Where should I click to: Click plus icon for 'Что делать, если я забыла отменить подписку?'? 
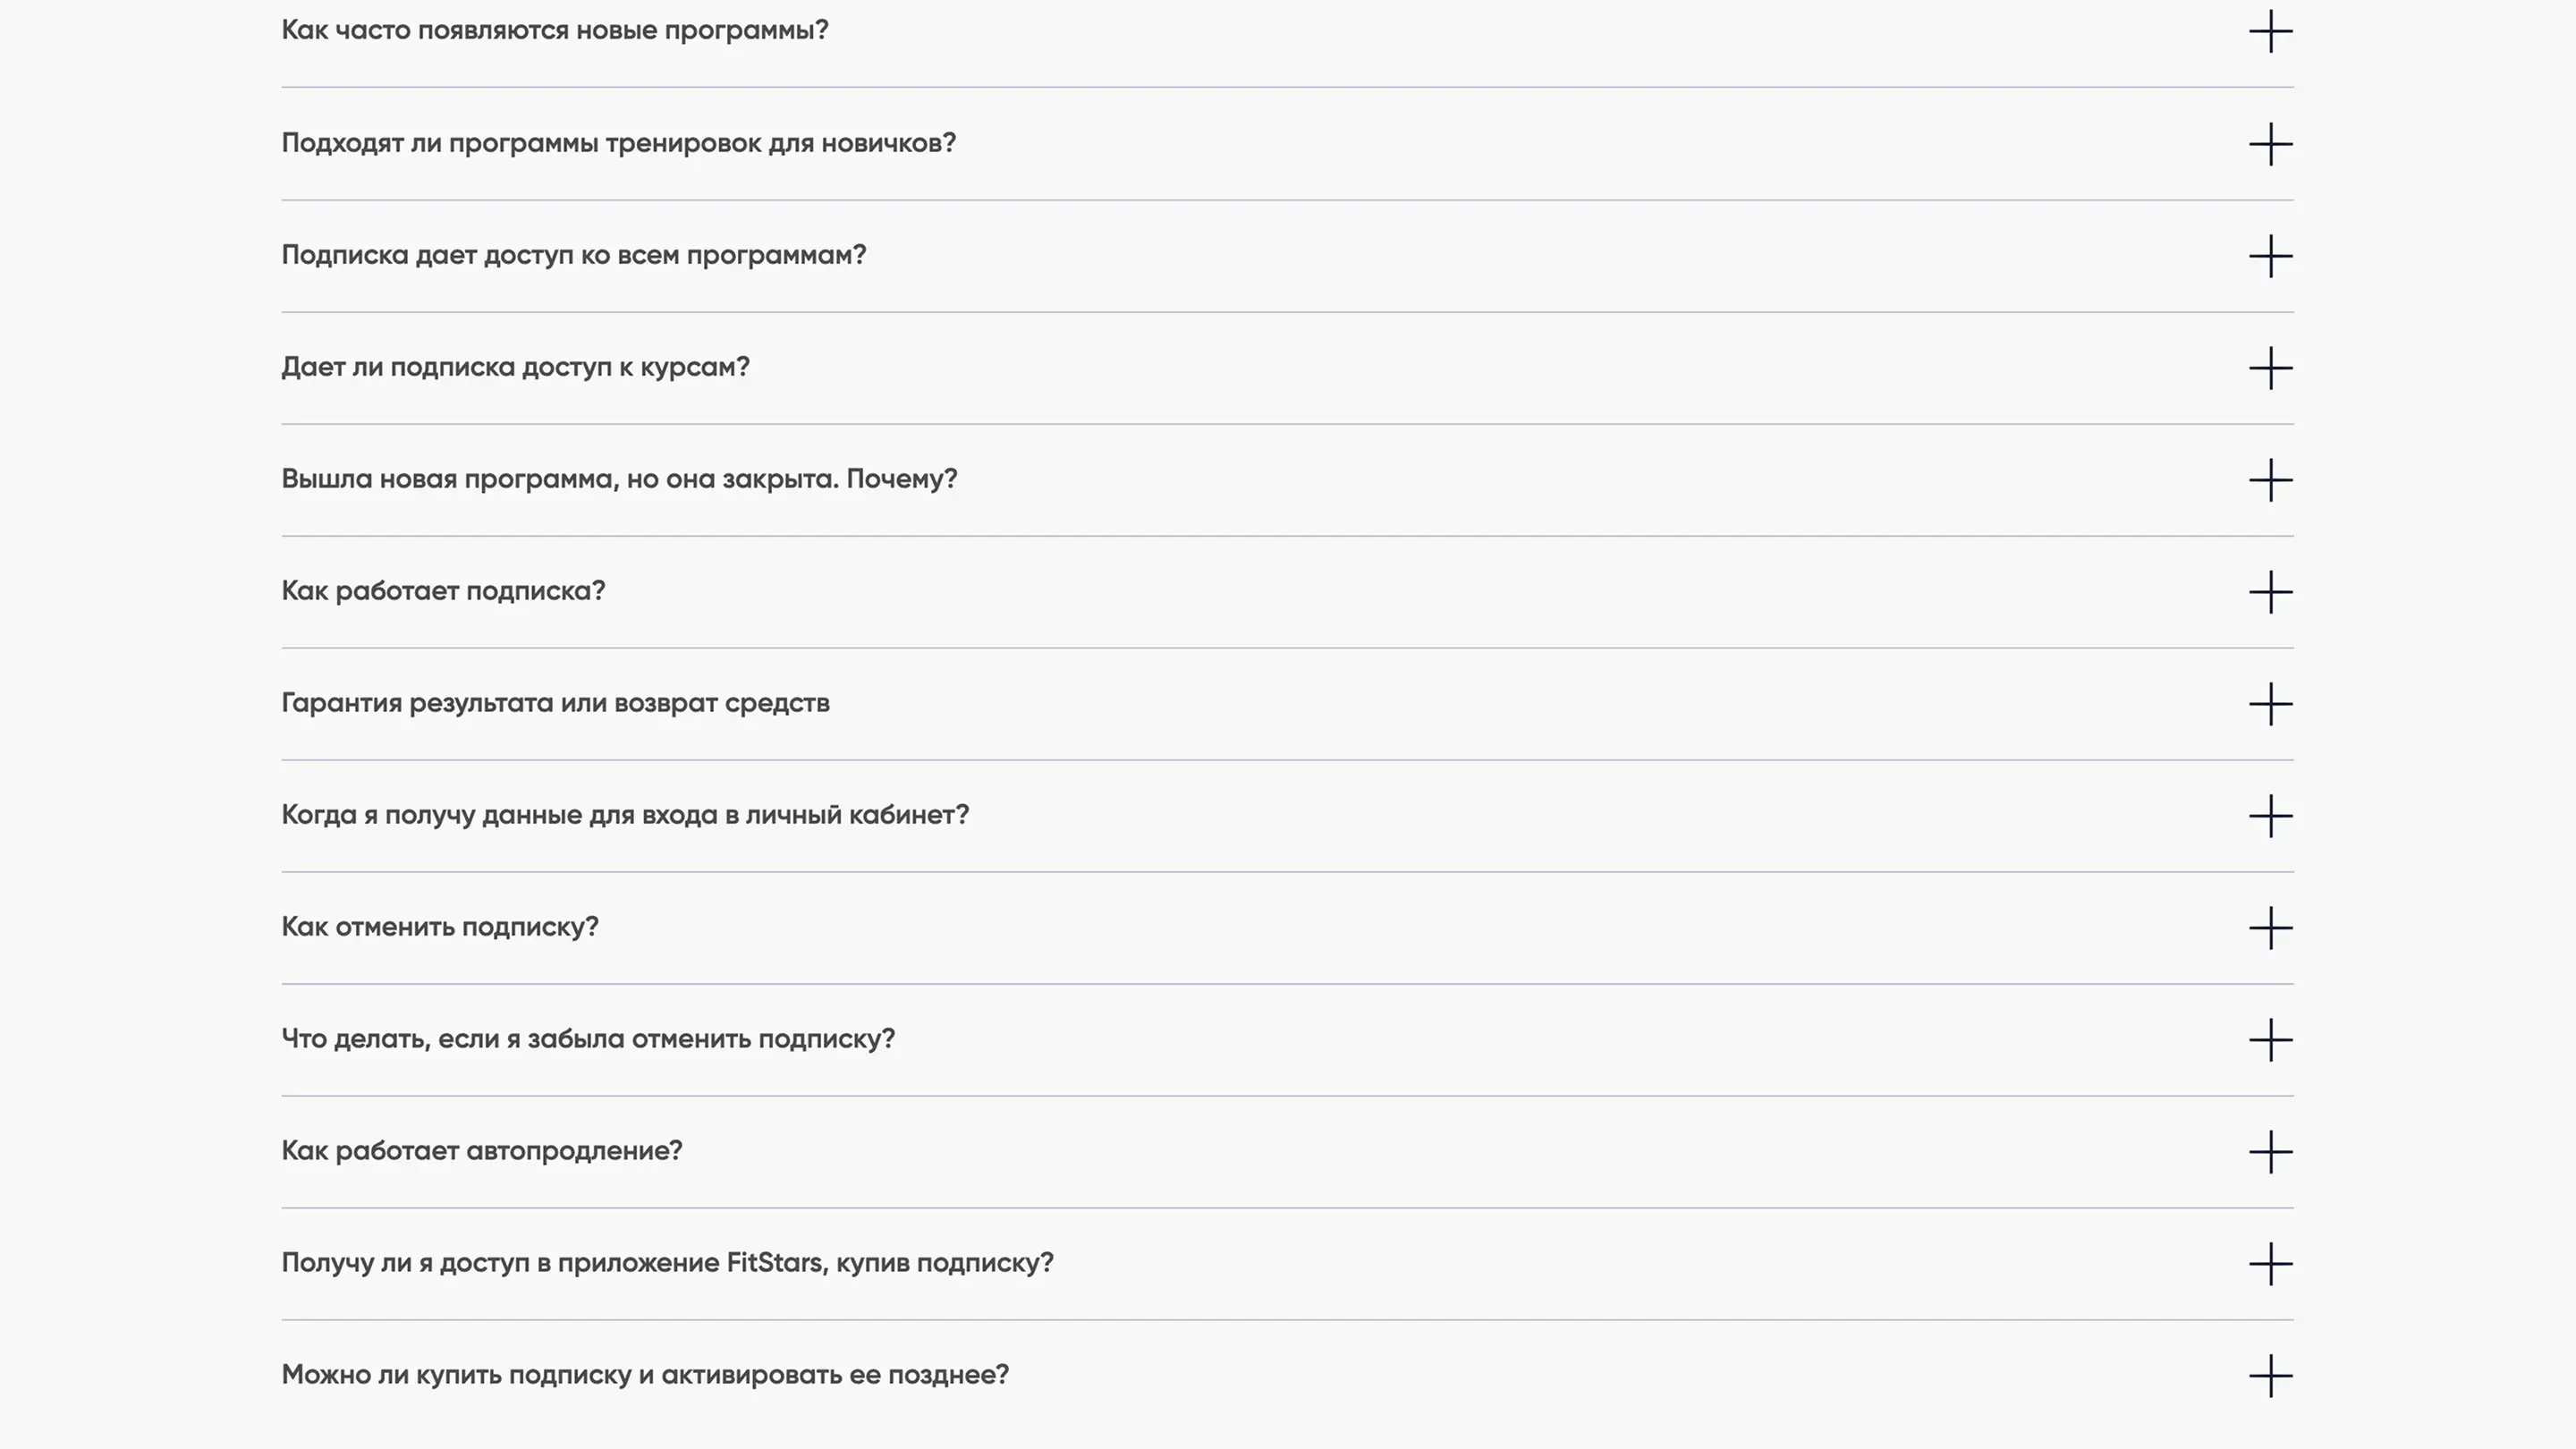2270,1040
